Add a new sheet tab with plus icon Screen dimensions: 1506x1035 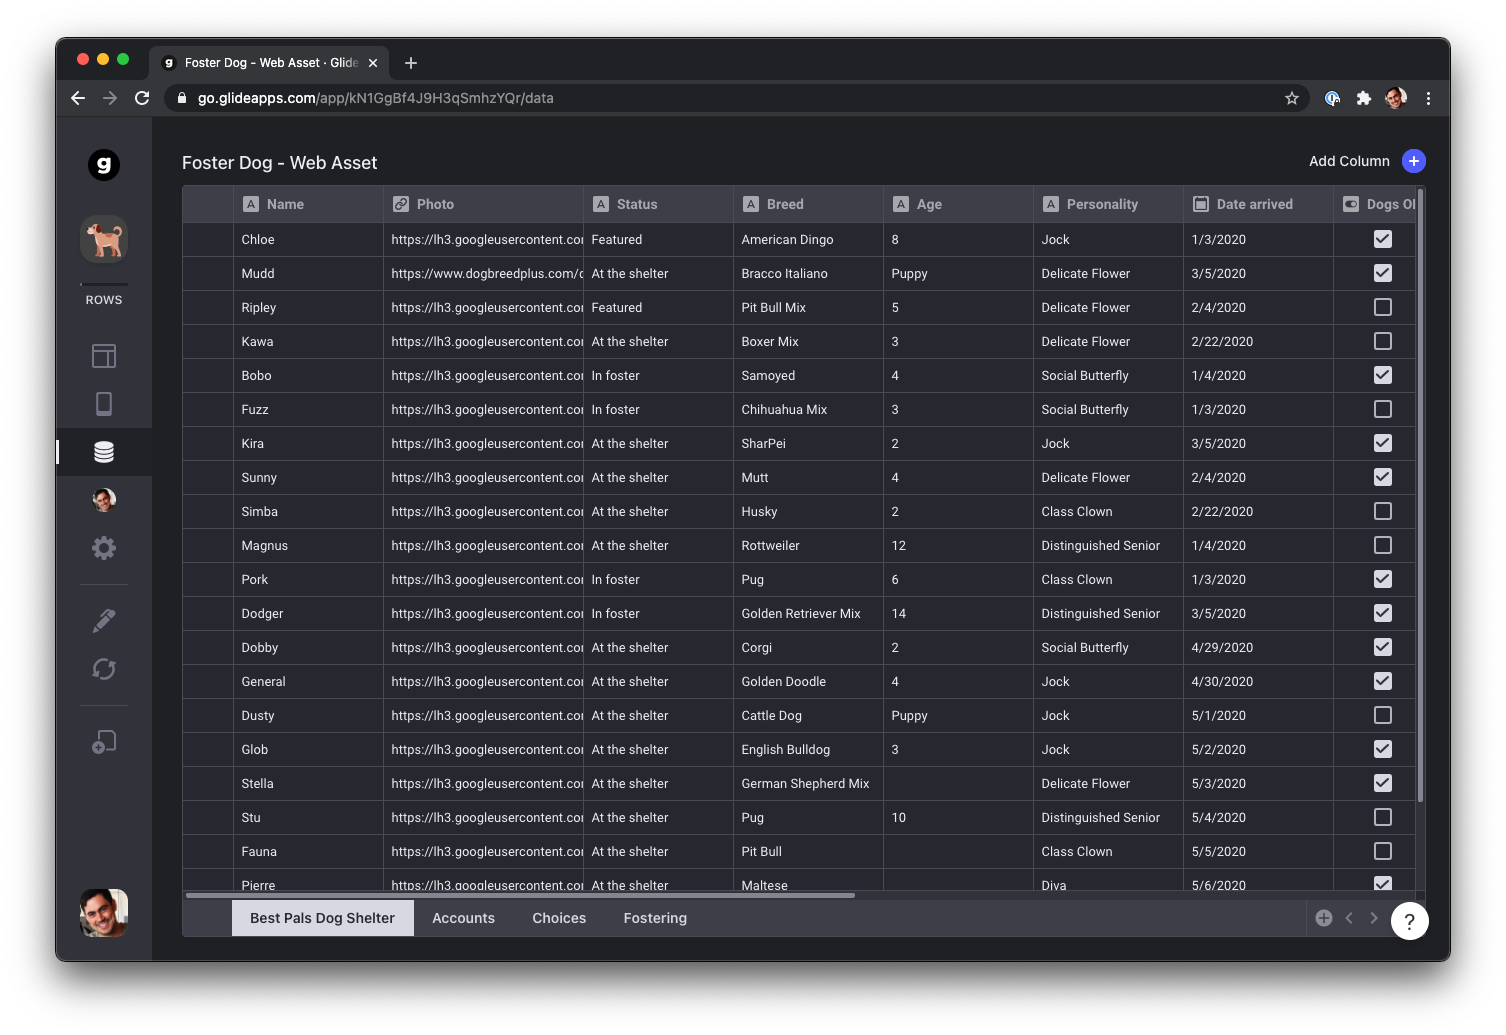point(1324,918)
